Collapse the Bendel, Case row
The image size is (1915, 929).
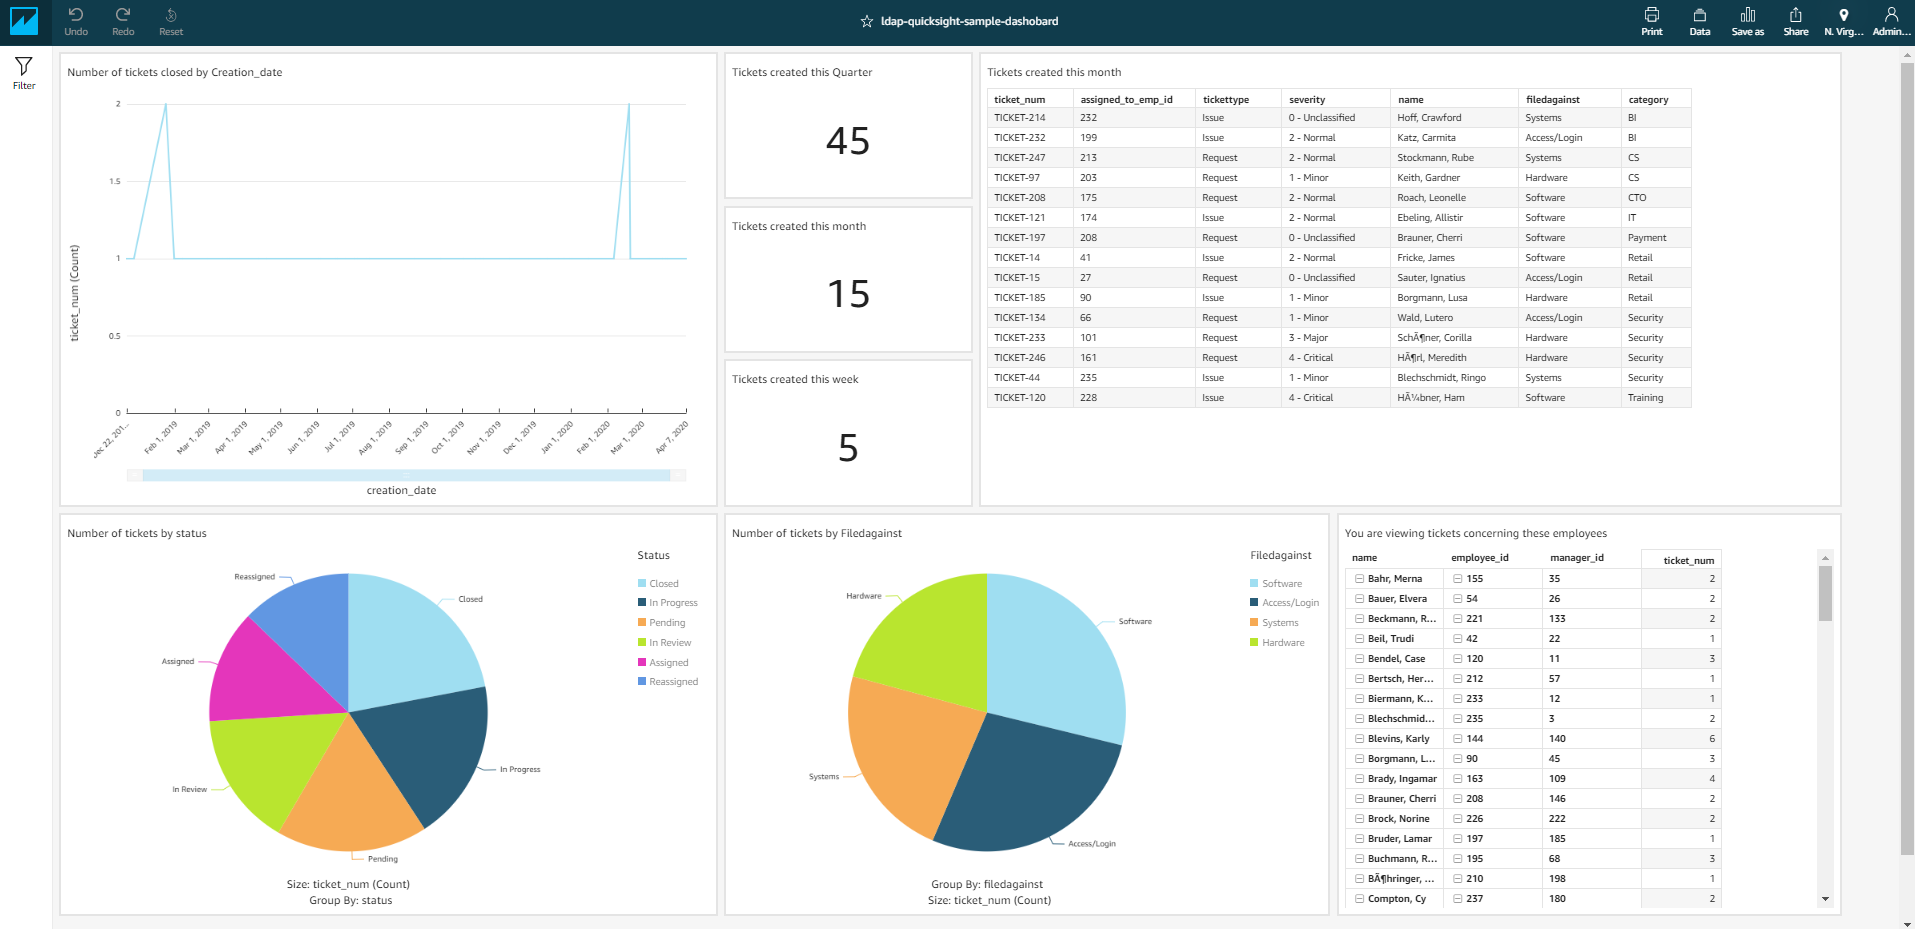pos(1360,659)
